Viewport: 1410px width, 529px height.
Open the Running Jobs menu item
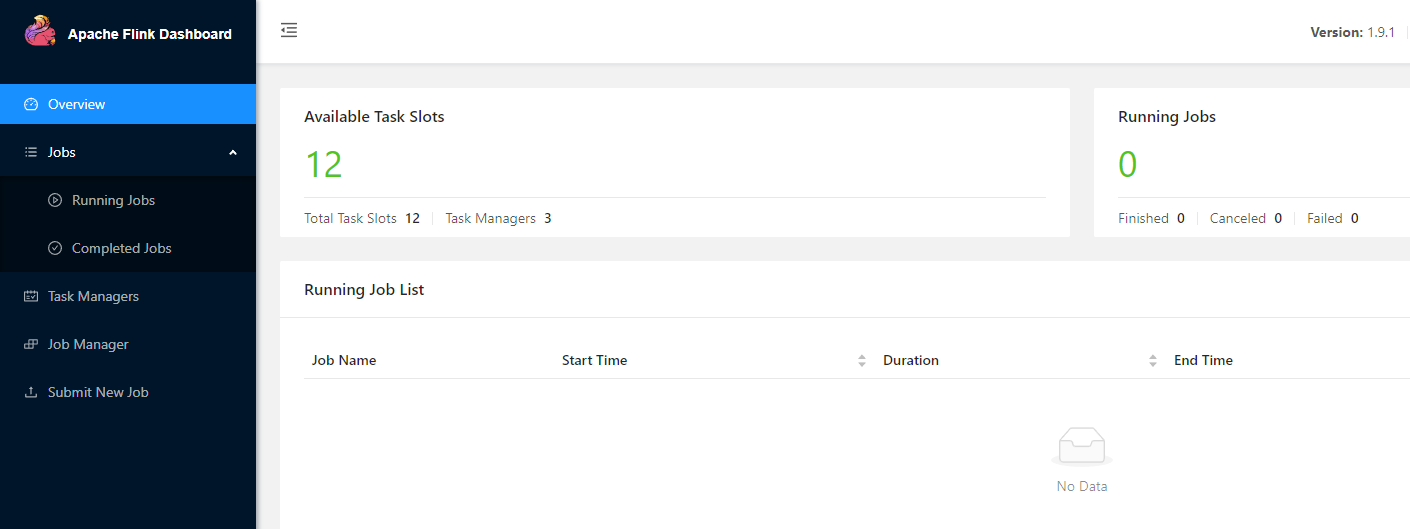[128, 200]
